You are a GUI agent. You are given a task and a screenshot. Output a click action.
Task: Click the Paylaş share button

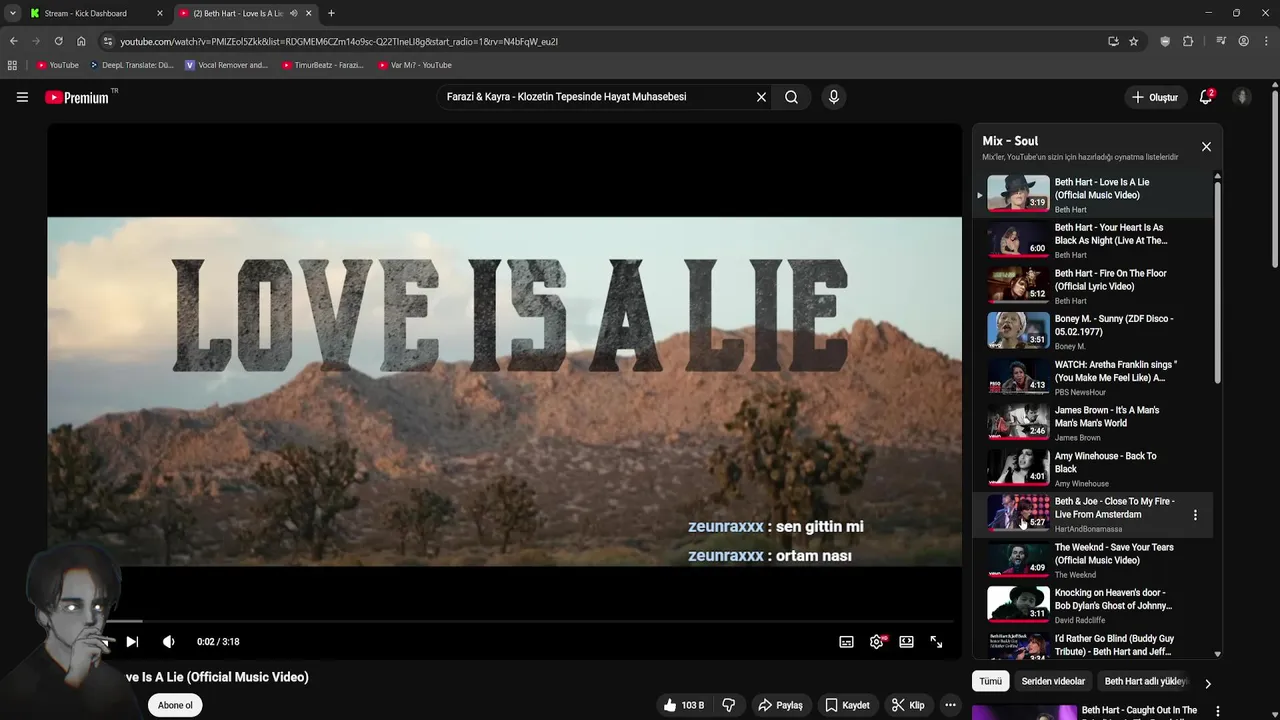pyautogui.click(x=780, y=705)
